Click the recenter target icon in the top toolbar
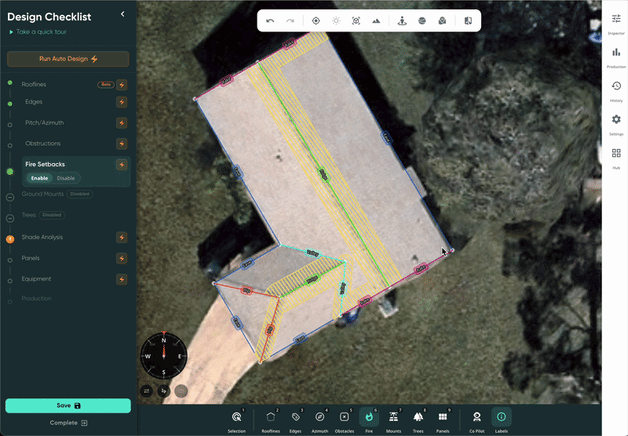Screen dimensions: 628x436 [x=316, y=21]
